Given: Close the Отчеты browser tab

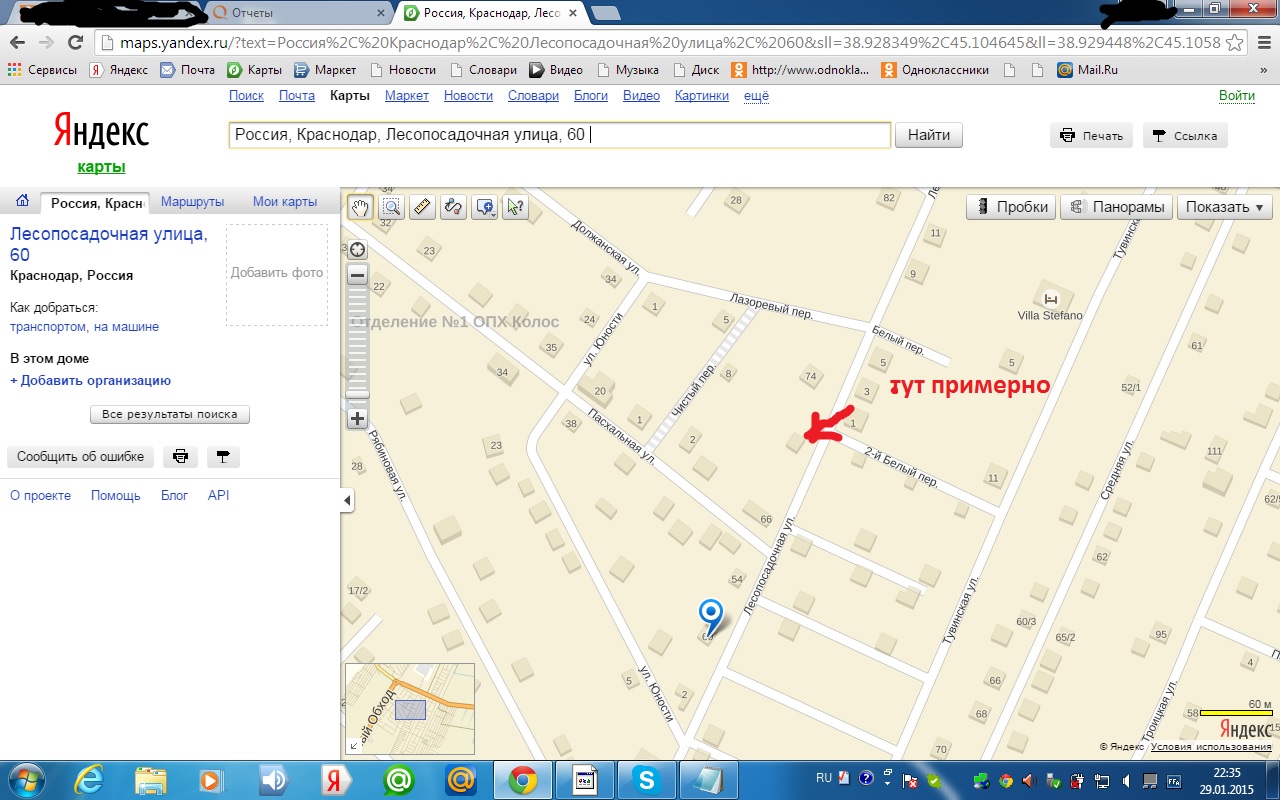Looking at the screenshot, I should pyautogui.click(x=380, y=13).
